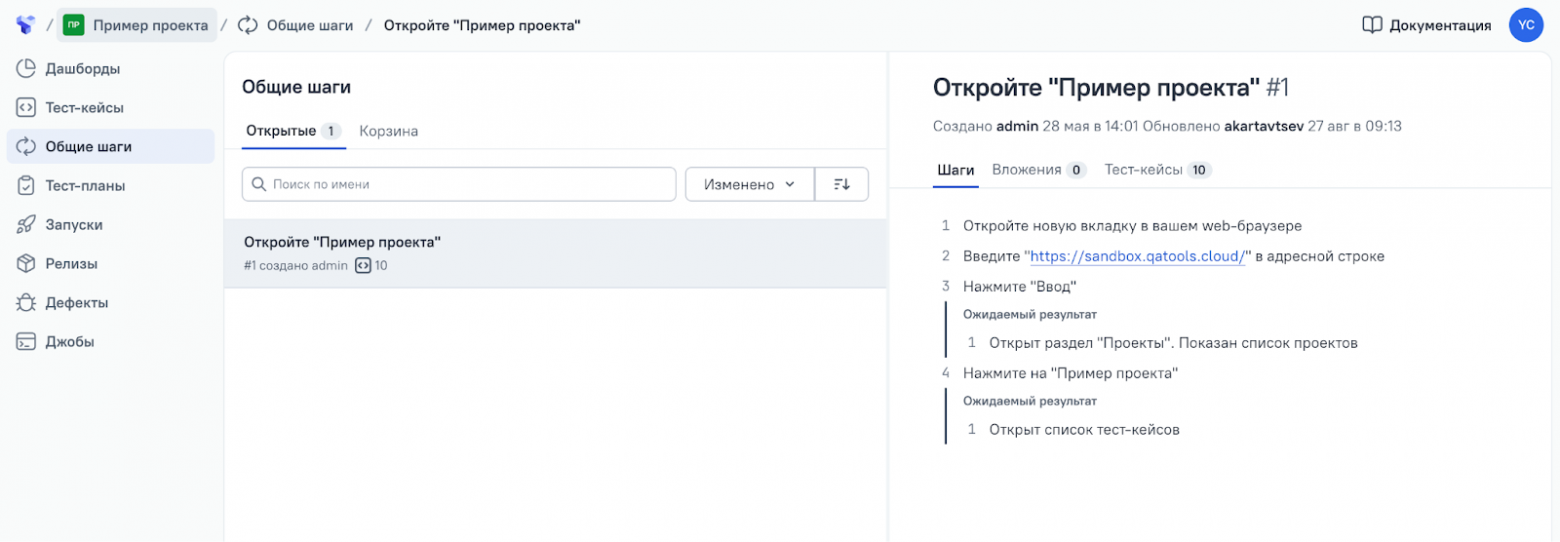Go to Тест-планы in sidebar

click(84, 186)
